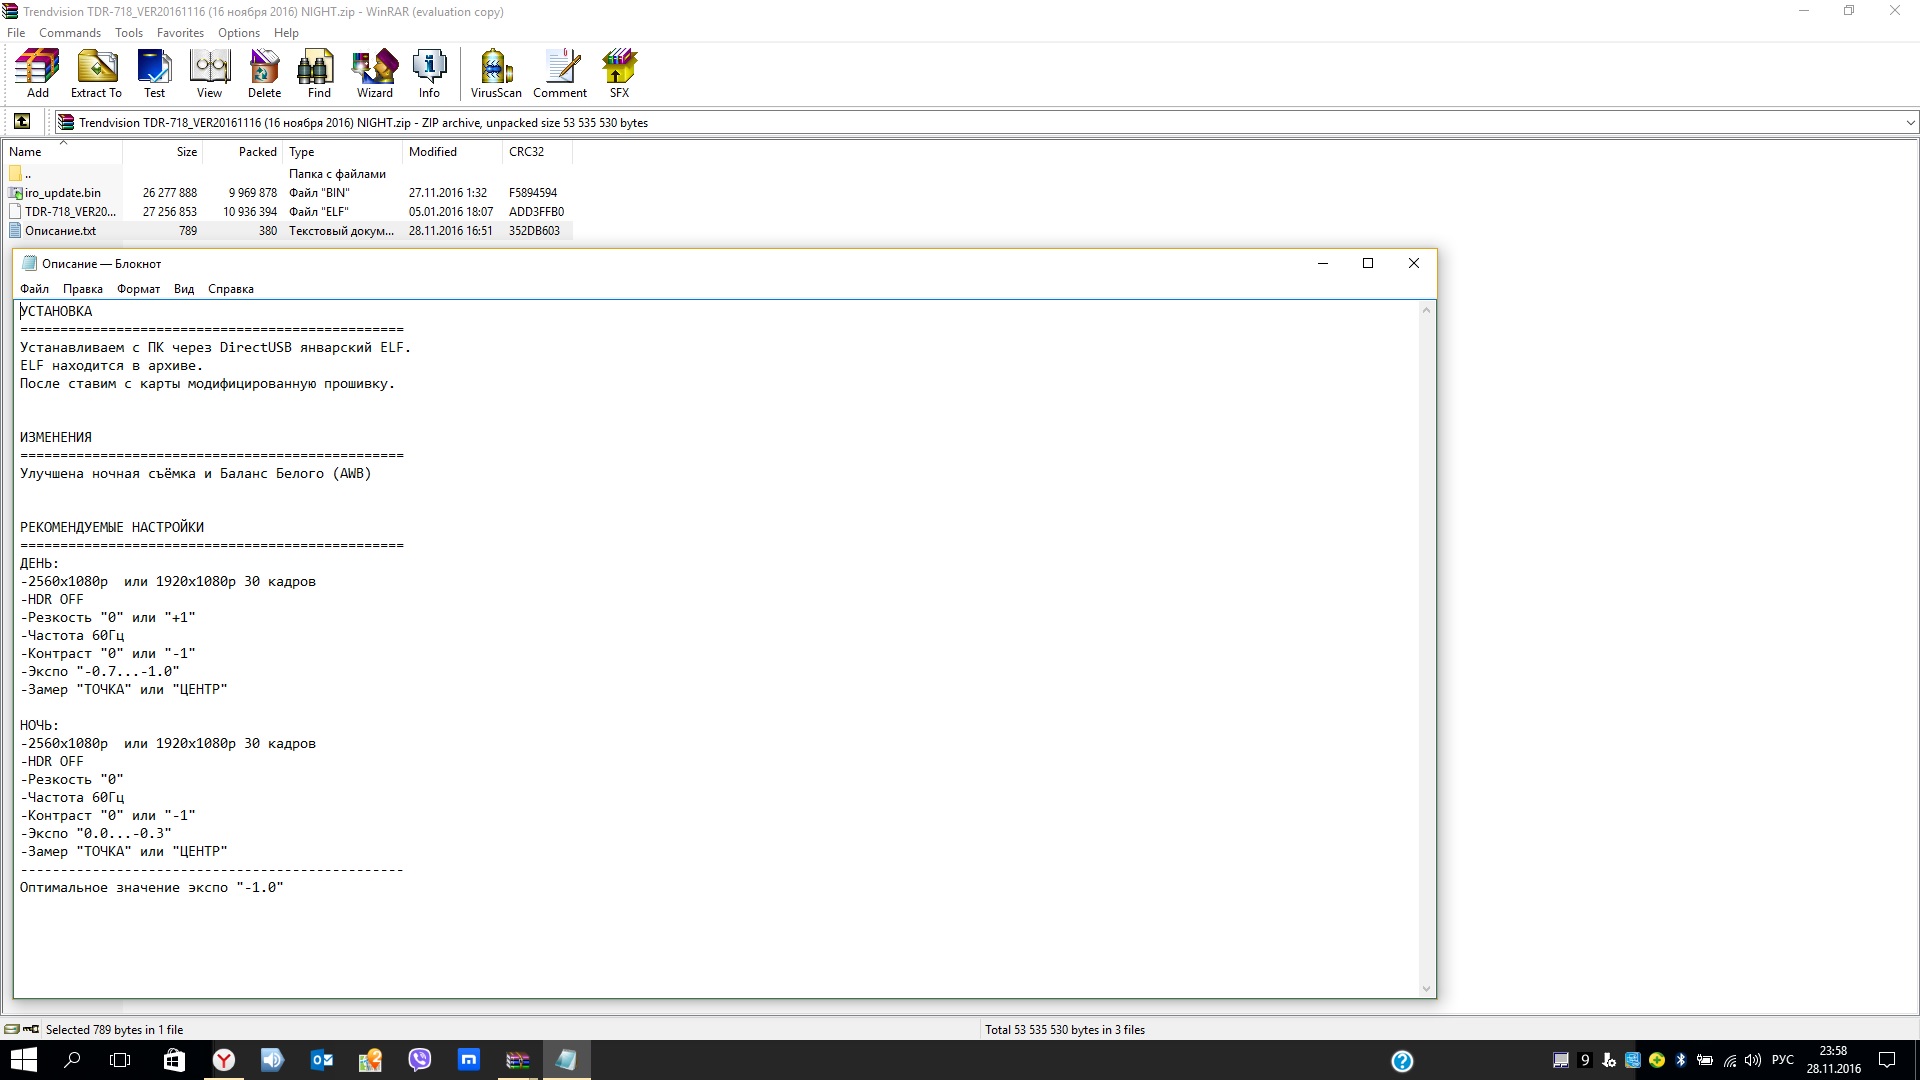Viewport: 1920px width, 1080px height.
Task: Open Notepad's Формат menu
Action: coord(138,289)
